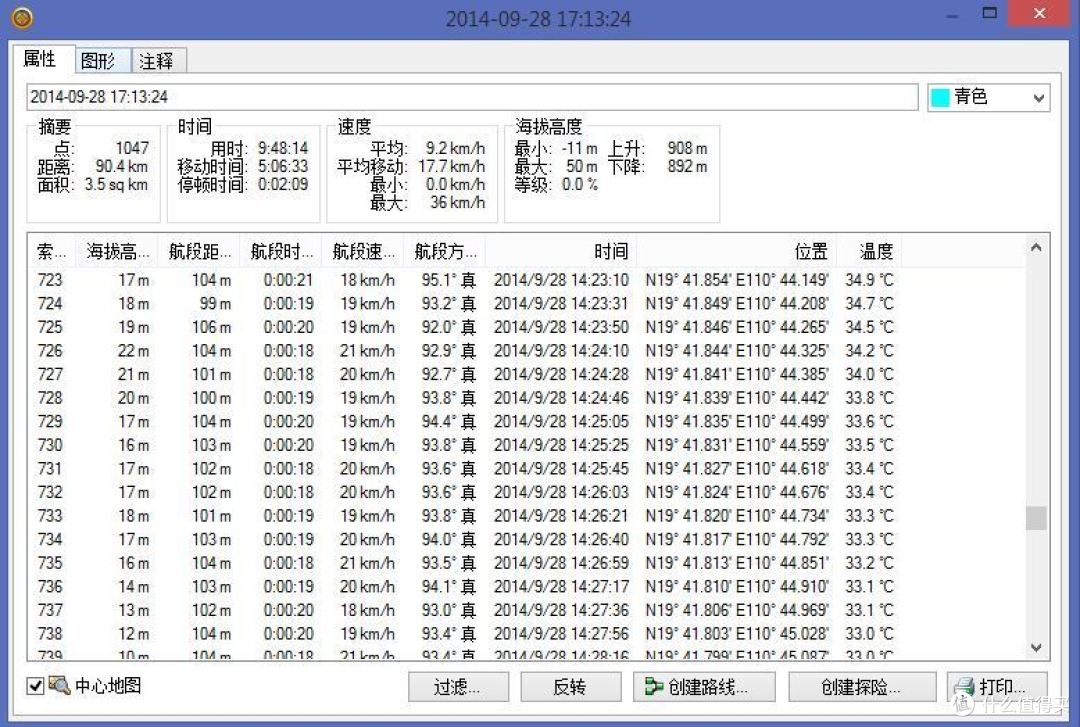This screenshot has height=727, width=1080.
Task: Click the 创建路线... button
Action: tap(704, 686)
